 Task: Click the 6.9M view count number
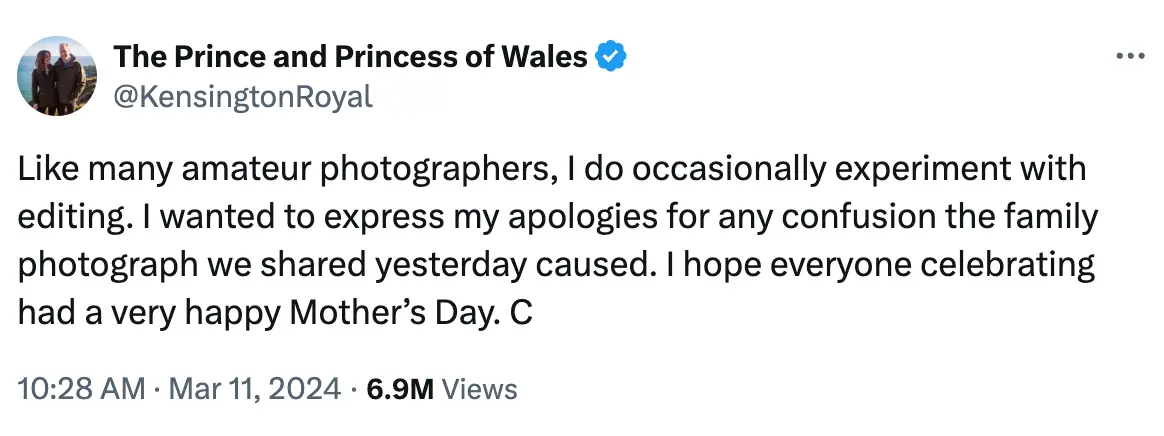click(400, 388)
